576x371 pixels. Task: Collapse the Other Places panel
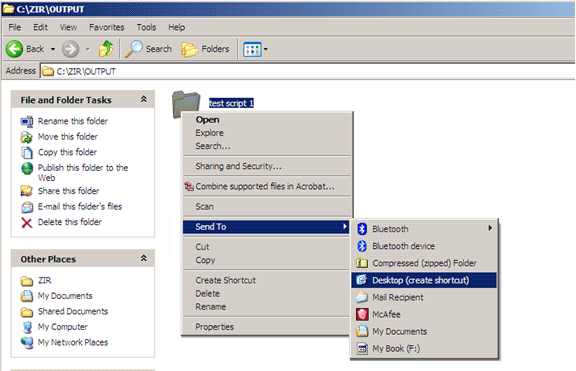click(144, 259)
